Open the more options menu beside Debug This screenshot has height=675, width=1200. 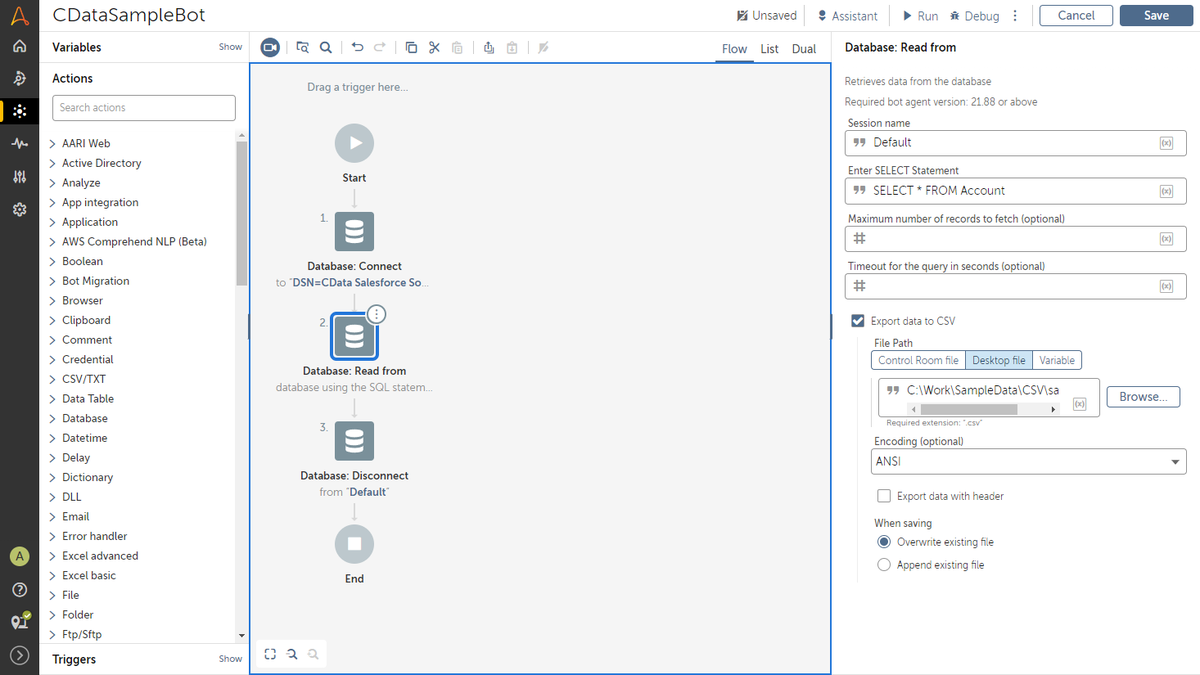[x=1015, y=16]
